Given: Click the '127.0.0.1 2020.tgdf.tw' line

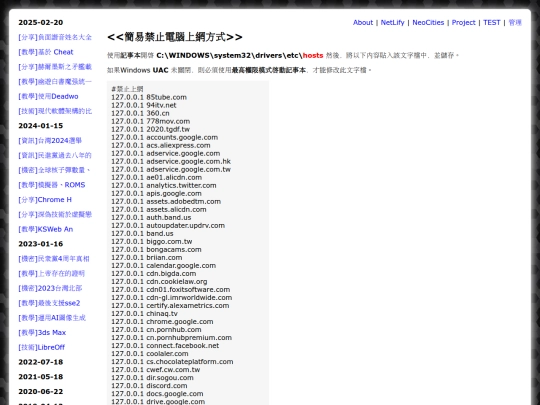Looking at the screenshot, I should (150, 129).
